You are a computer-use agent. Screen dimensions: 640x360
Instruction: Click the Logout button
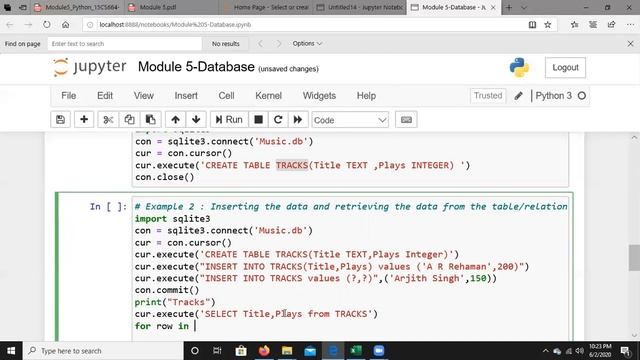(565, 67)
